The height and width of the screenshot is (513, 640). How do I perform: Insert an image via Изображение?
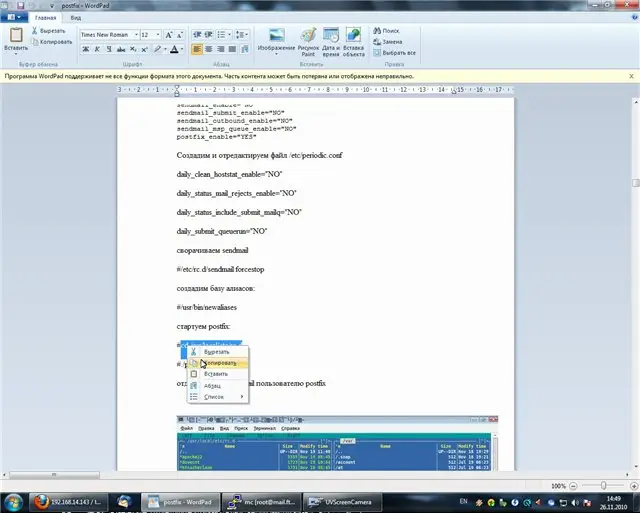pos(276,38)
